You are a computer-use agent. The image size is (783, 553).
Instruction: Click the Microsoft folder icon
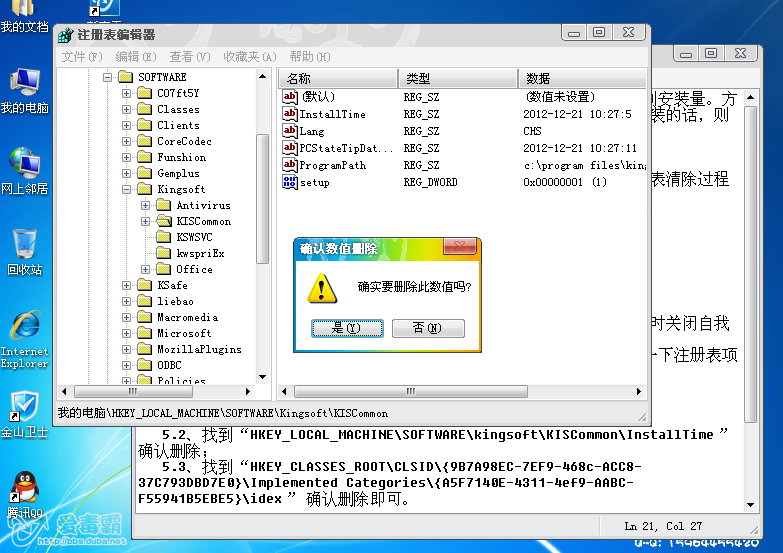pyautogui.click(x=144, y=333)
